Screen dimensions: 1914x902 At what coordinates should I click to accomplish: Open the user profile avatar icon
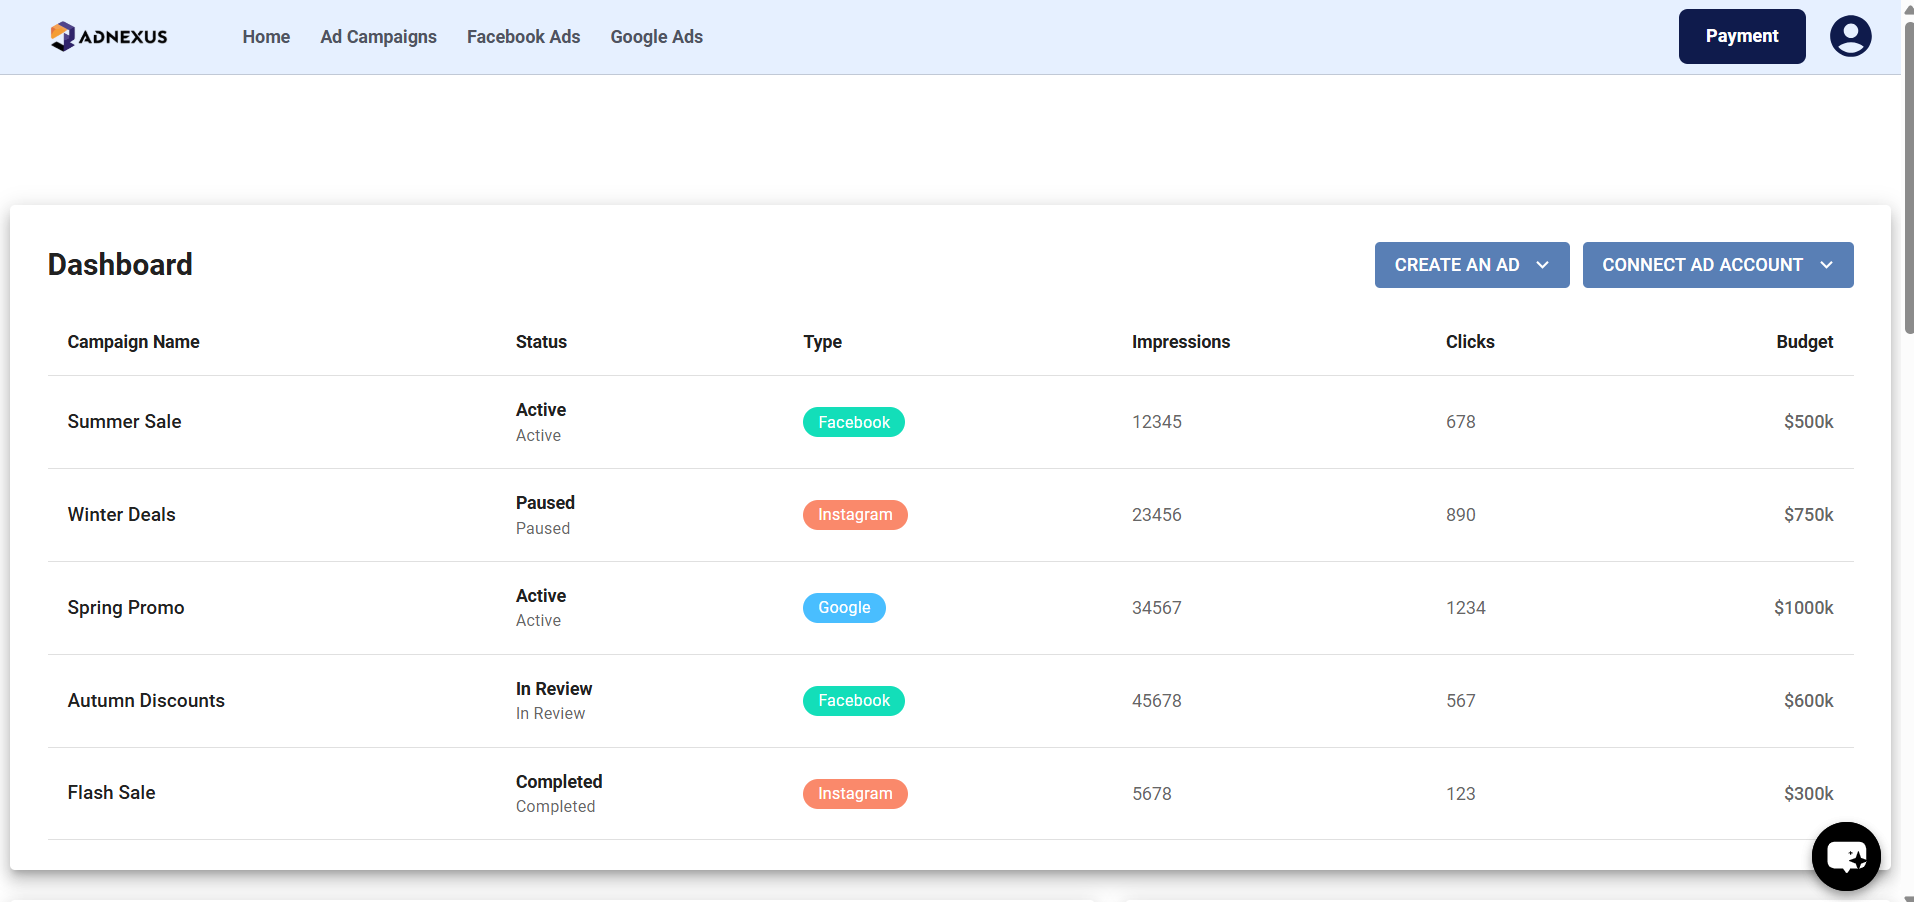(1850, 36)
